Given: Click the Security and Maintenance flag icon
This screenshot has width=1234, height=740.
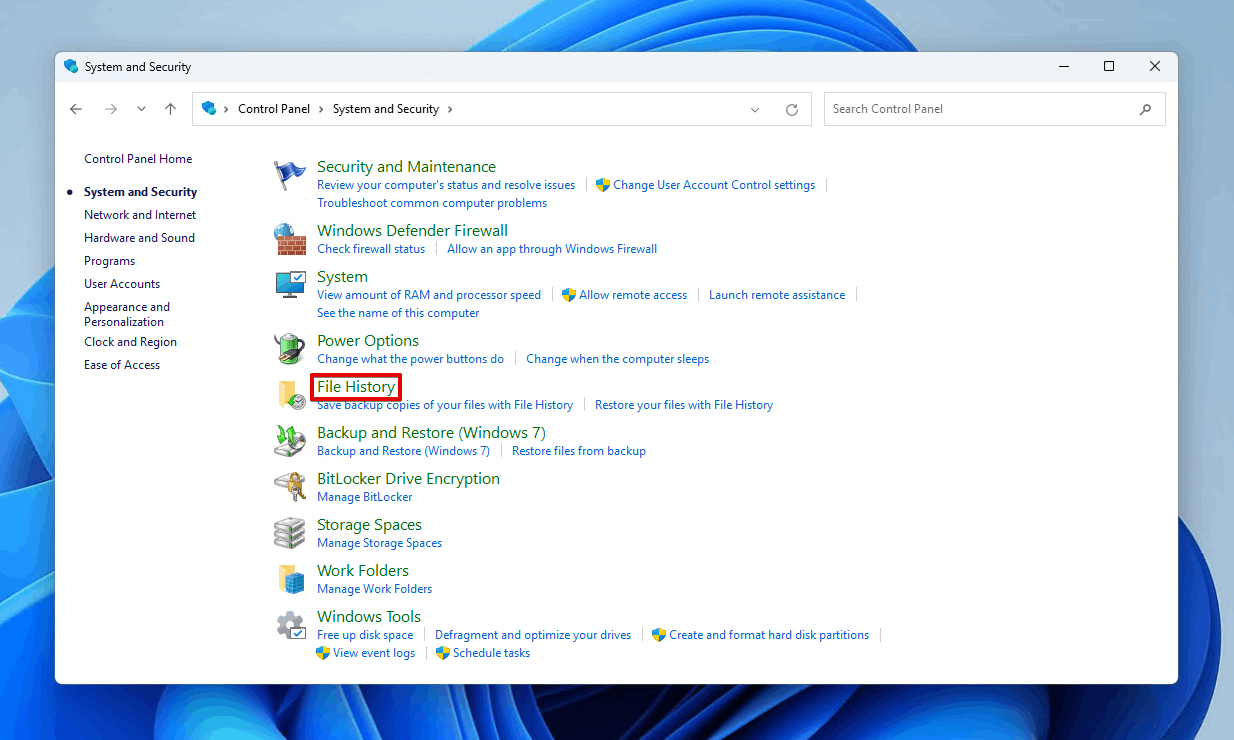Looking at the screenshot, I should coord(290,175).
